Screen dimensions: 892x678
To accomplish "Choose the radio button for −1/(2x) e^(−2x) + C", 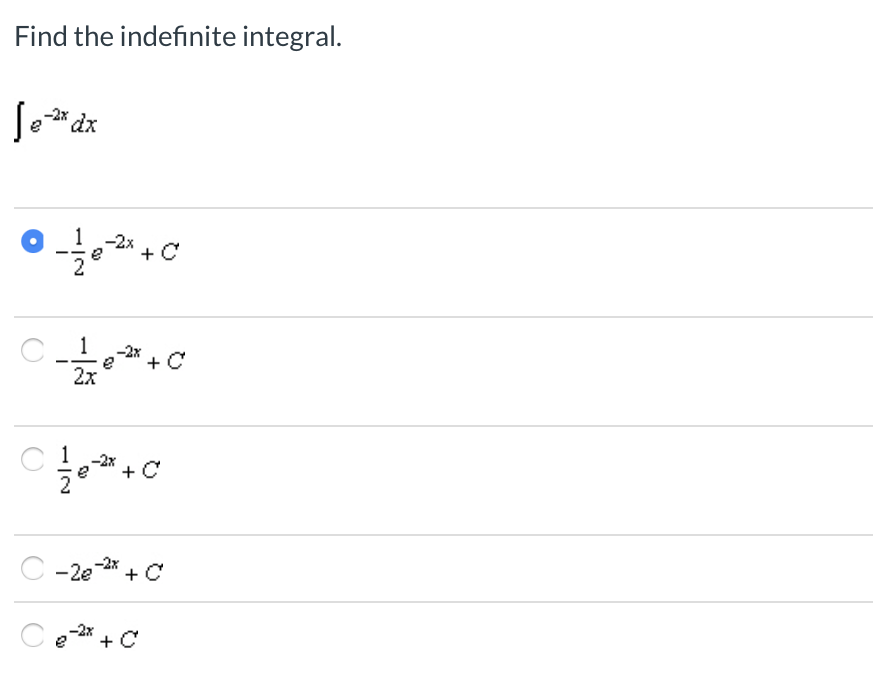I will point(32,350).
